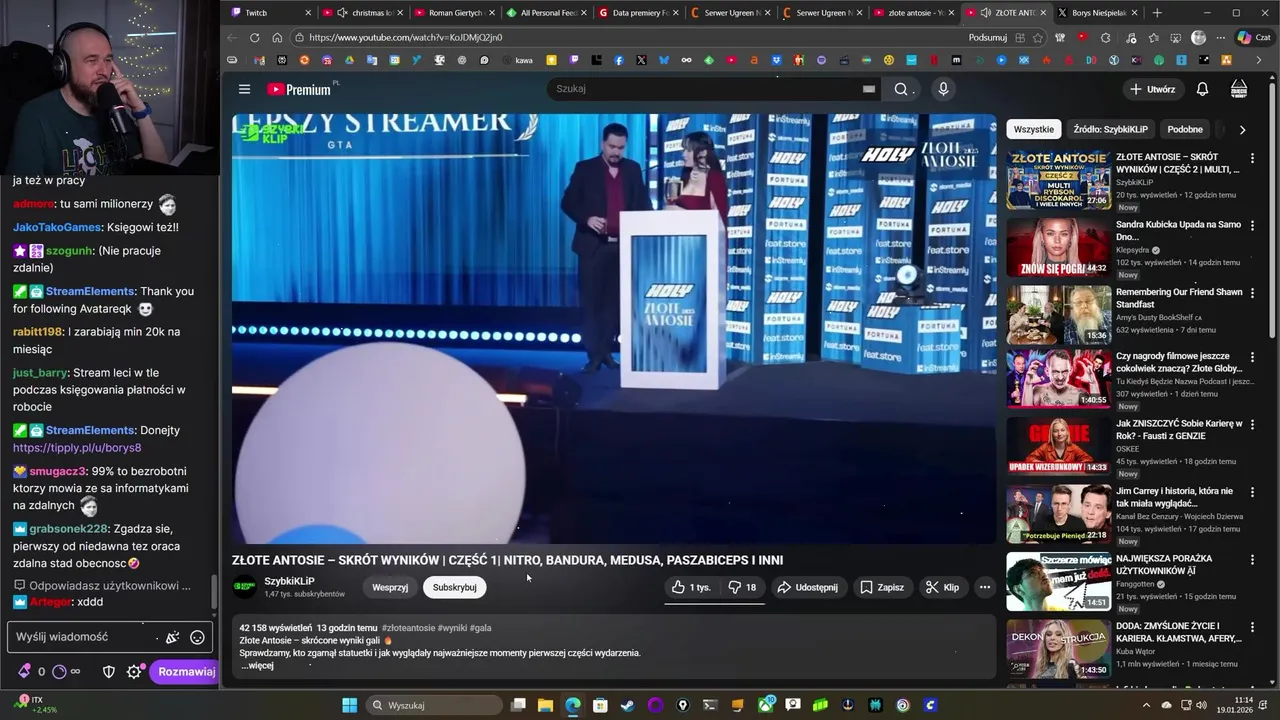Open the chat shield moderation icon
Image resolution: width=1280 pixels, height=720 pixels.
pyautogui.click(x=109, y=672)
